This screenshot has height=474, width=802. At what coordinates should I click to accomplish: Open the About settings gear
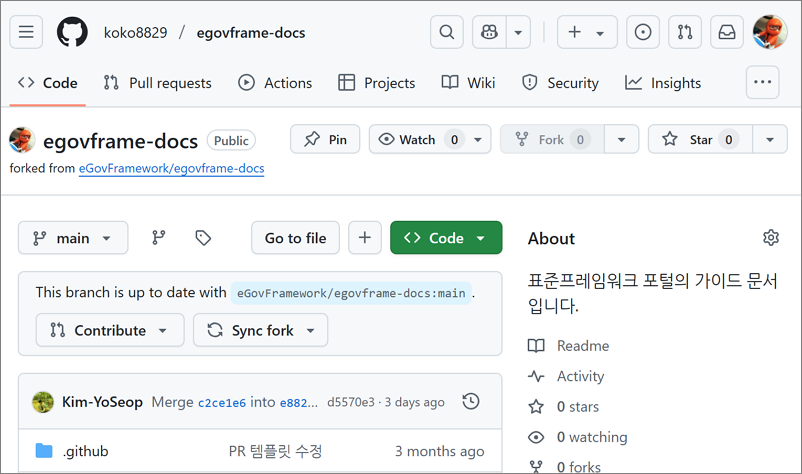[x=771, y=238]
